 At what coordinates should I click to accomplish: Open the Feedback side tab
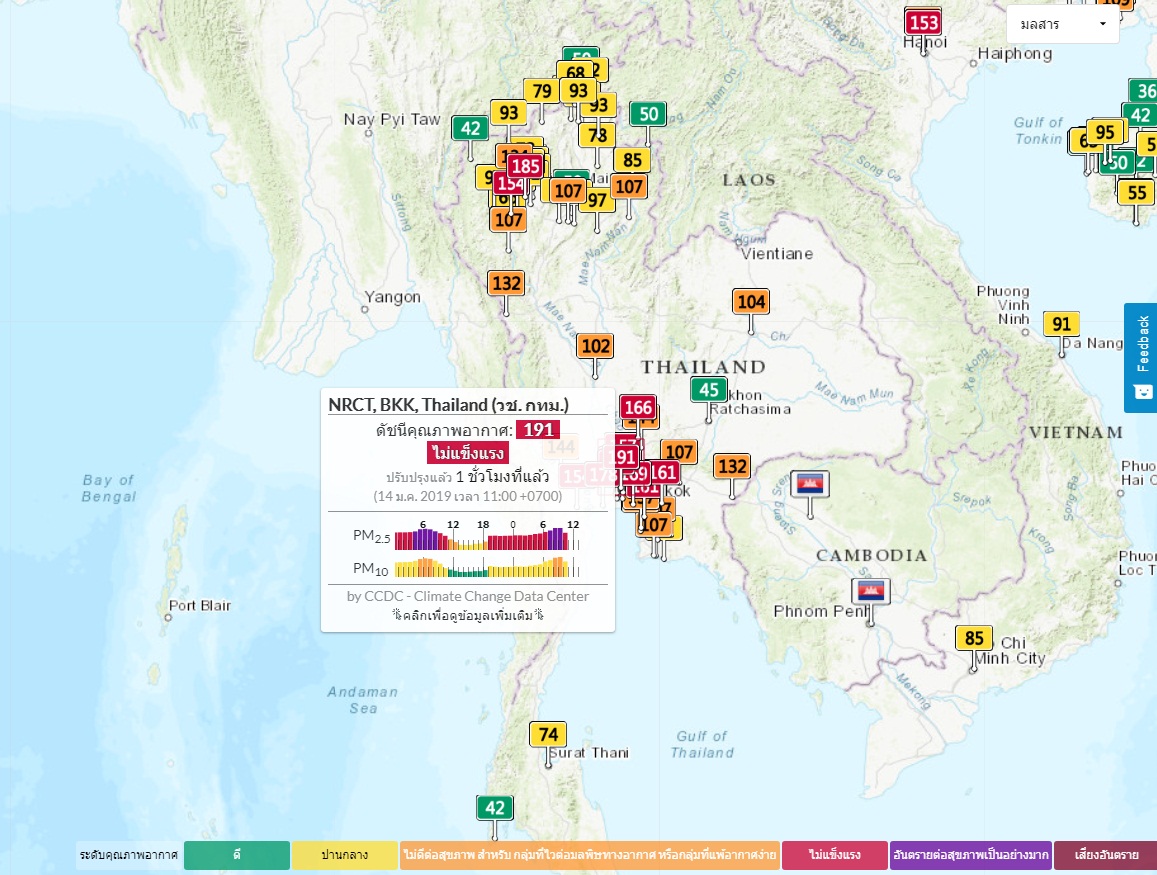1141,357
